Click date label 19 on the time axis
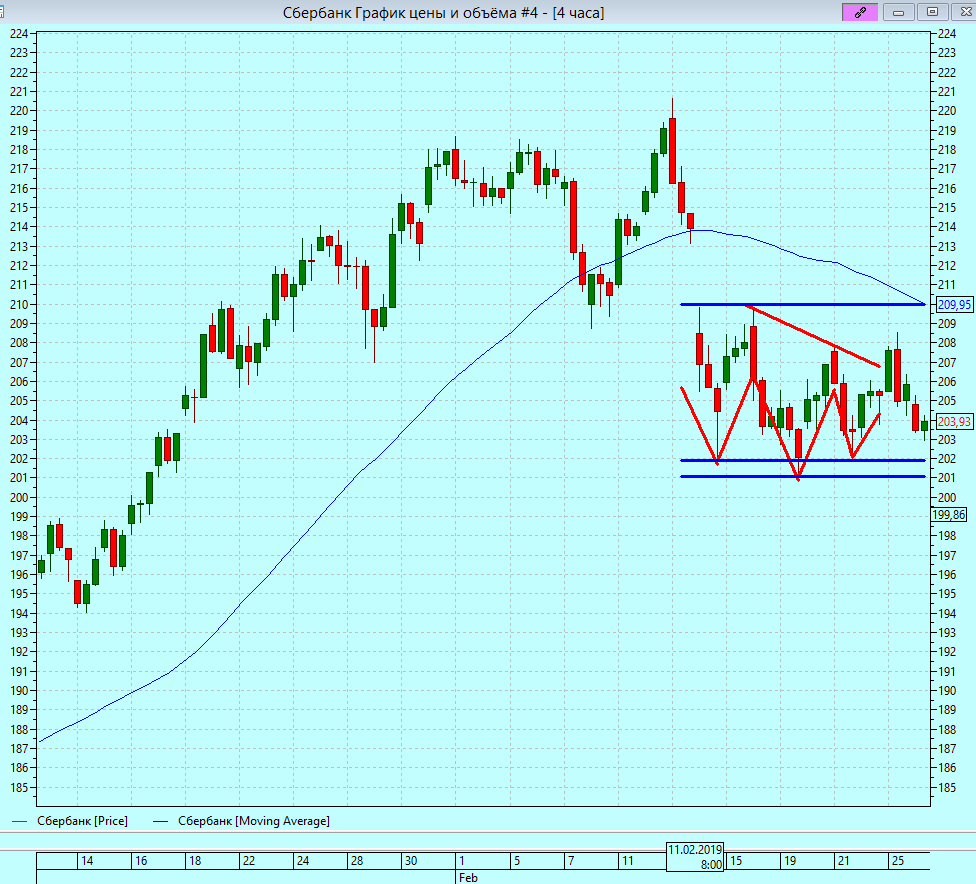This screenshot has height=884, width=976. pyautogui.click(x=790, y=861)
